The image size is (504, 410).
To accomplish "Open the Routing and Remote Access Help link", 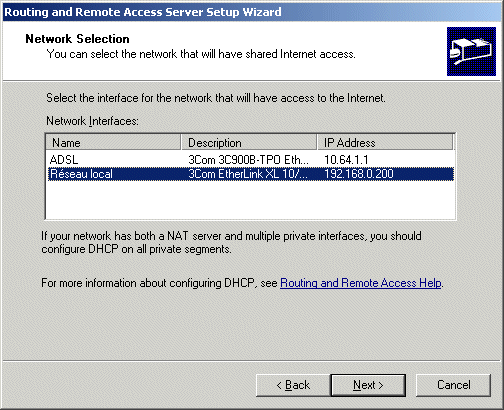I will point(361,283).
